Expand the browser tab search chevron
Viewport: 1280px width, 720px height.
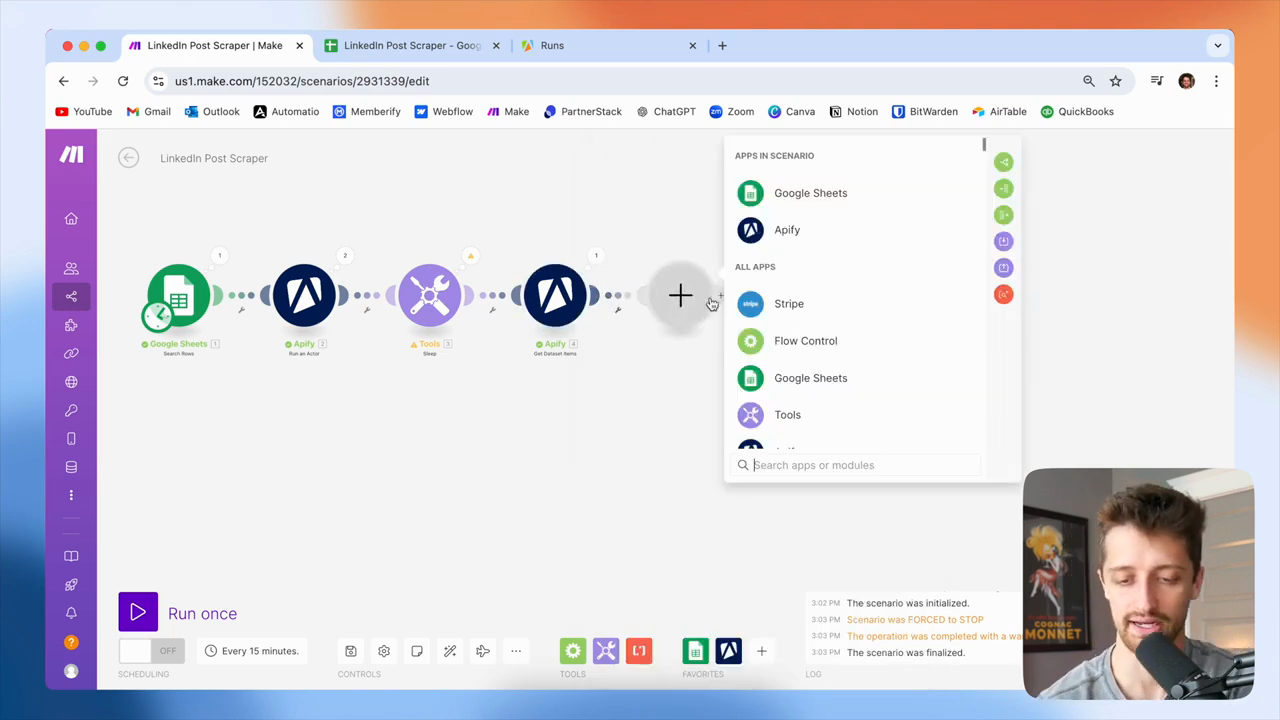point(1218,45)
